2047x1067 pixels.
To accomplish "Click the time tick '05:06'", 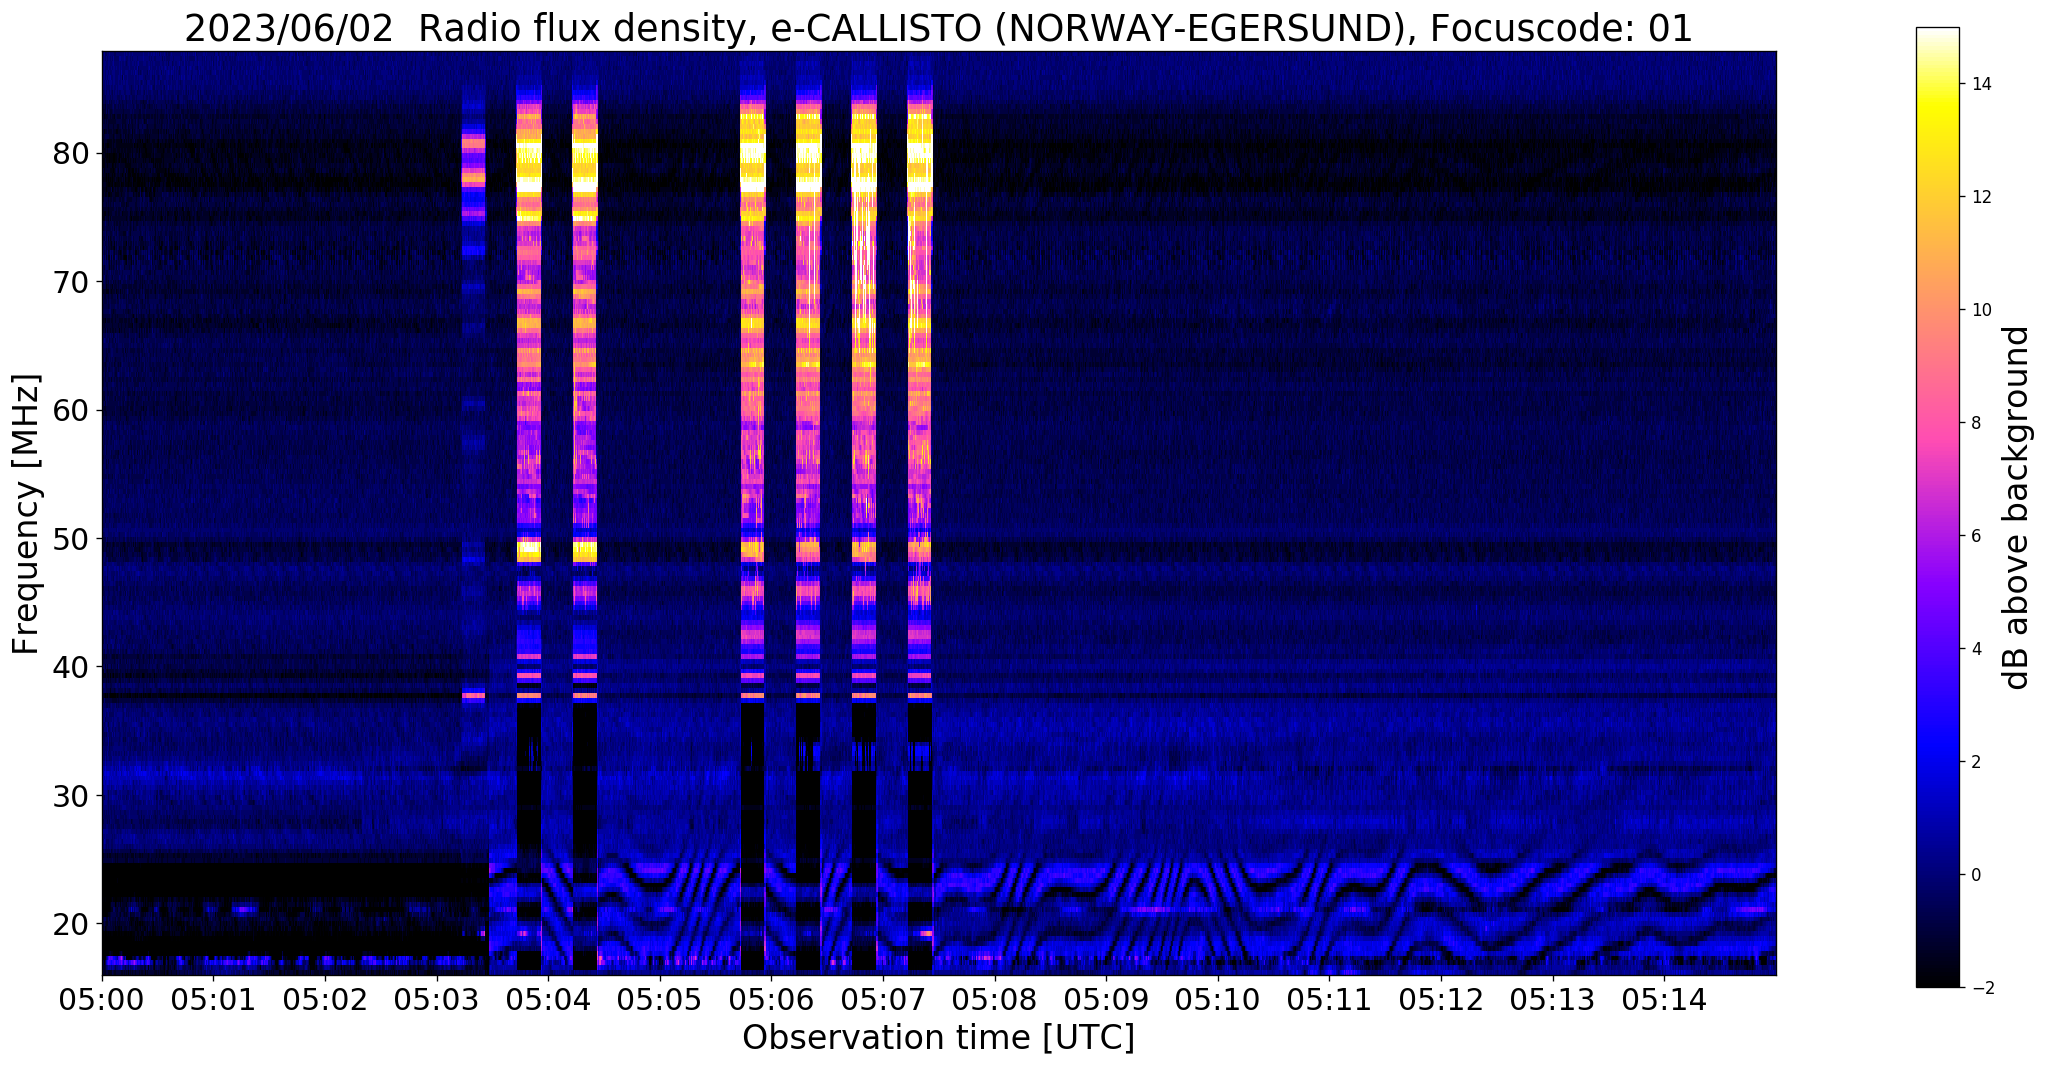I will pyautogui.click(x=772, y=998).
